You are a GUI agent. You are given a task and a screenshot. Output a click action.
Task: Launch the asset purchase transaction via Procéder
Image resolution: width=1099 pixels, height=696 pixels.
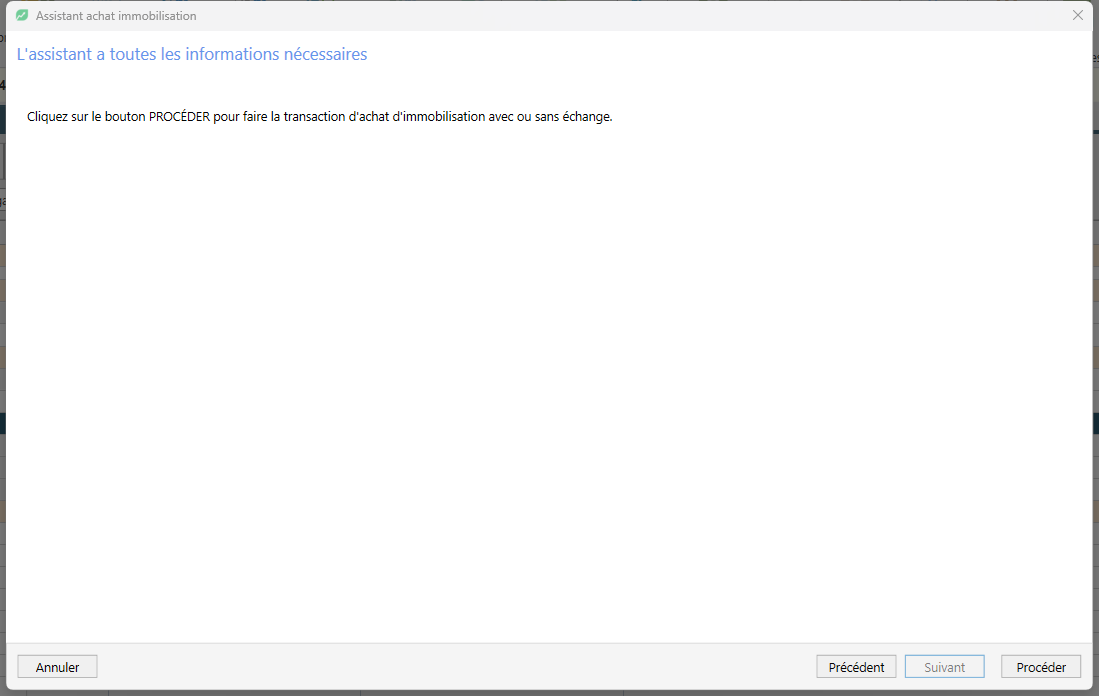click(x=1041, y=667)
